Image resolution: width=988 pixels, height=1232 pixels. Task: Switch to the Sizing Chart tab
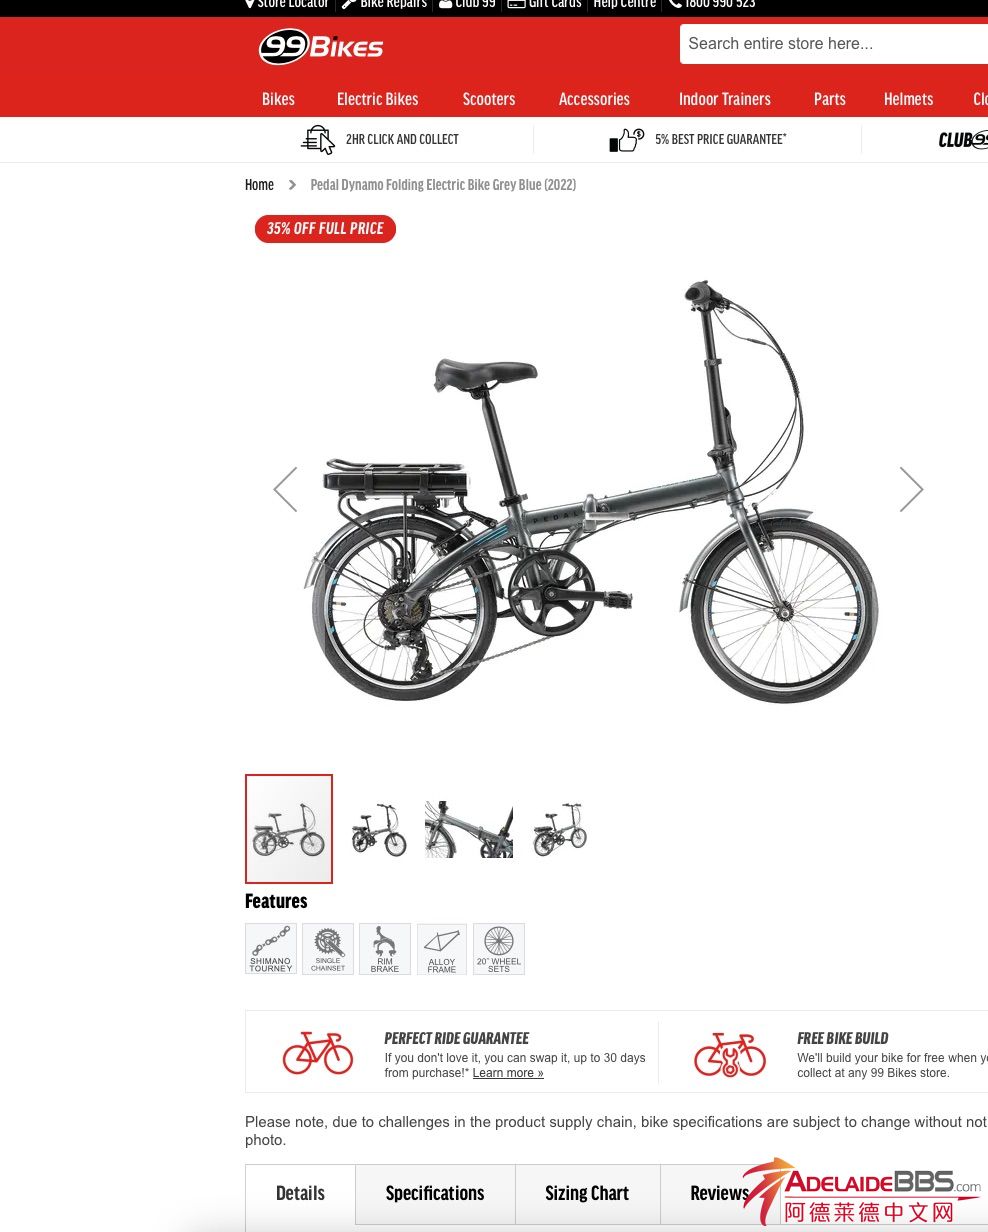point(587,1194)
